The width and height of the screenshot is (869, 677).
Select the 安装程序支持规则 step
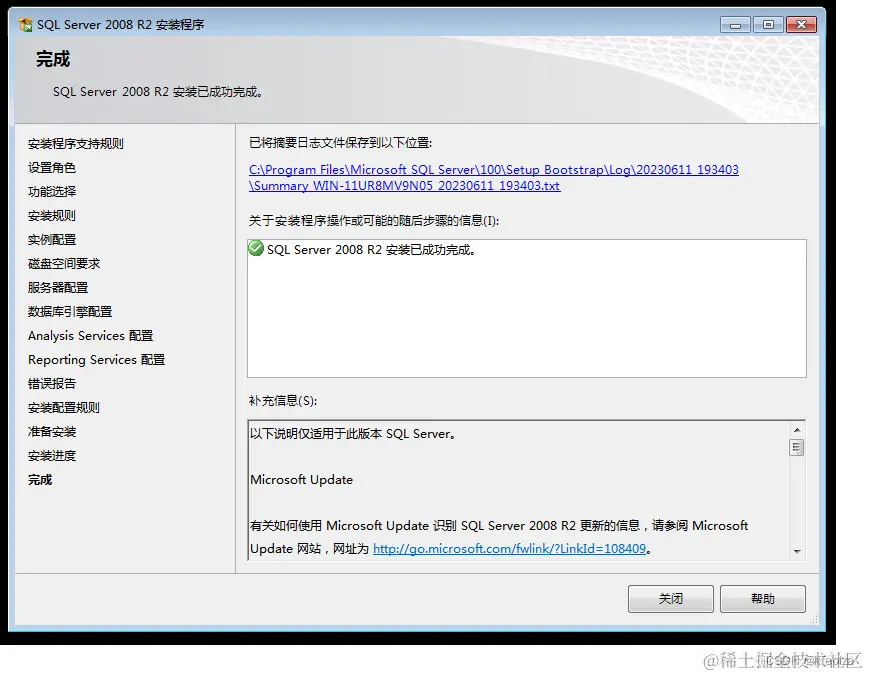click(76, 143)
